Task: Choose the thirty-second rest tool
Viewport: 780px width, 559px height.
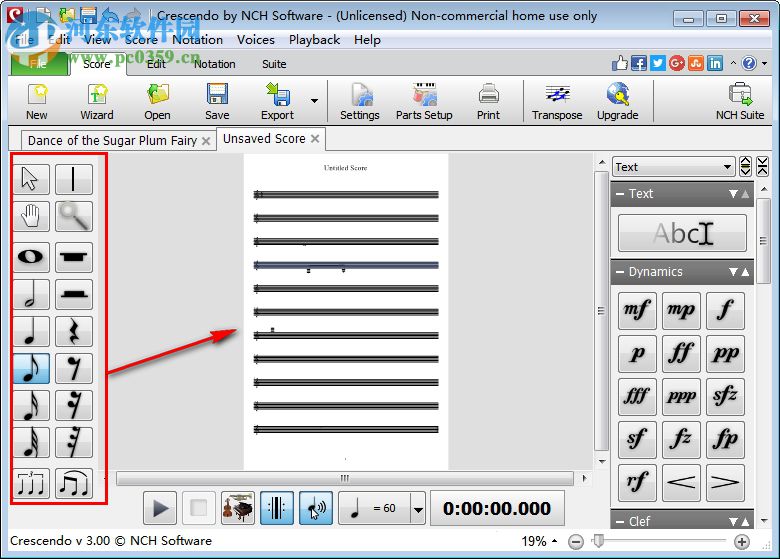Action: pyautogui.click(x=74, y=442)
